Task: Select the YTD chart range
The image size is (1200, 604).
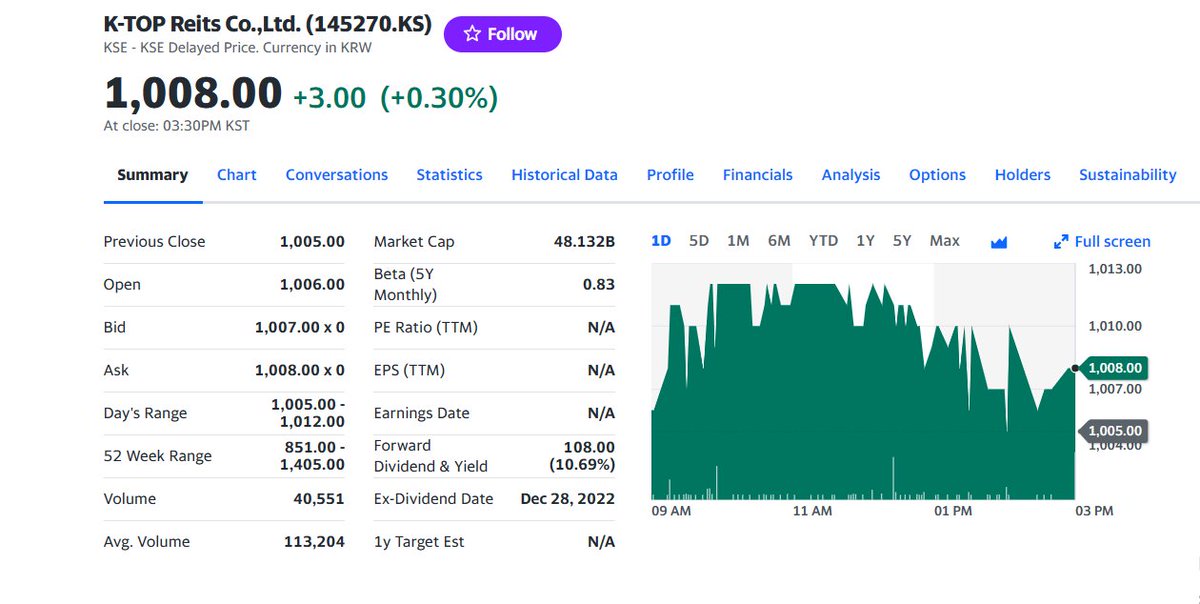Action: 823,241
